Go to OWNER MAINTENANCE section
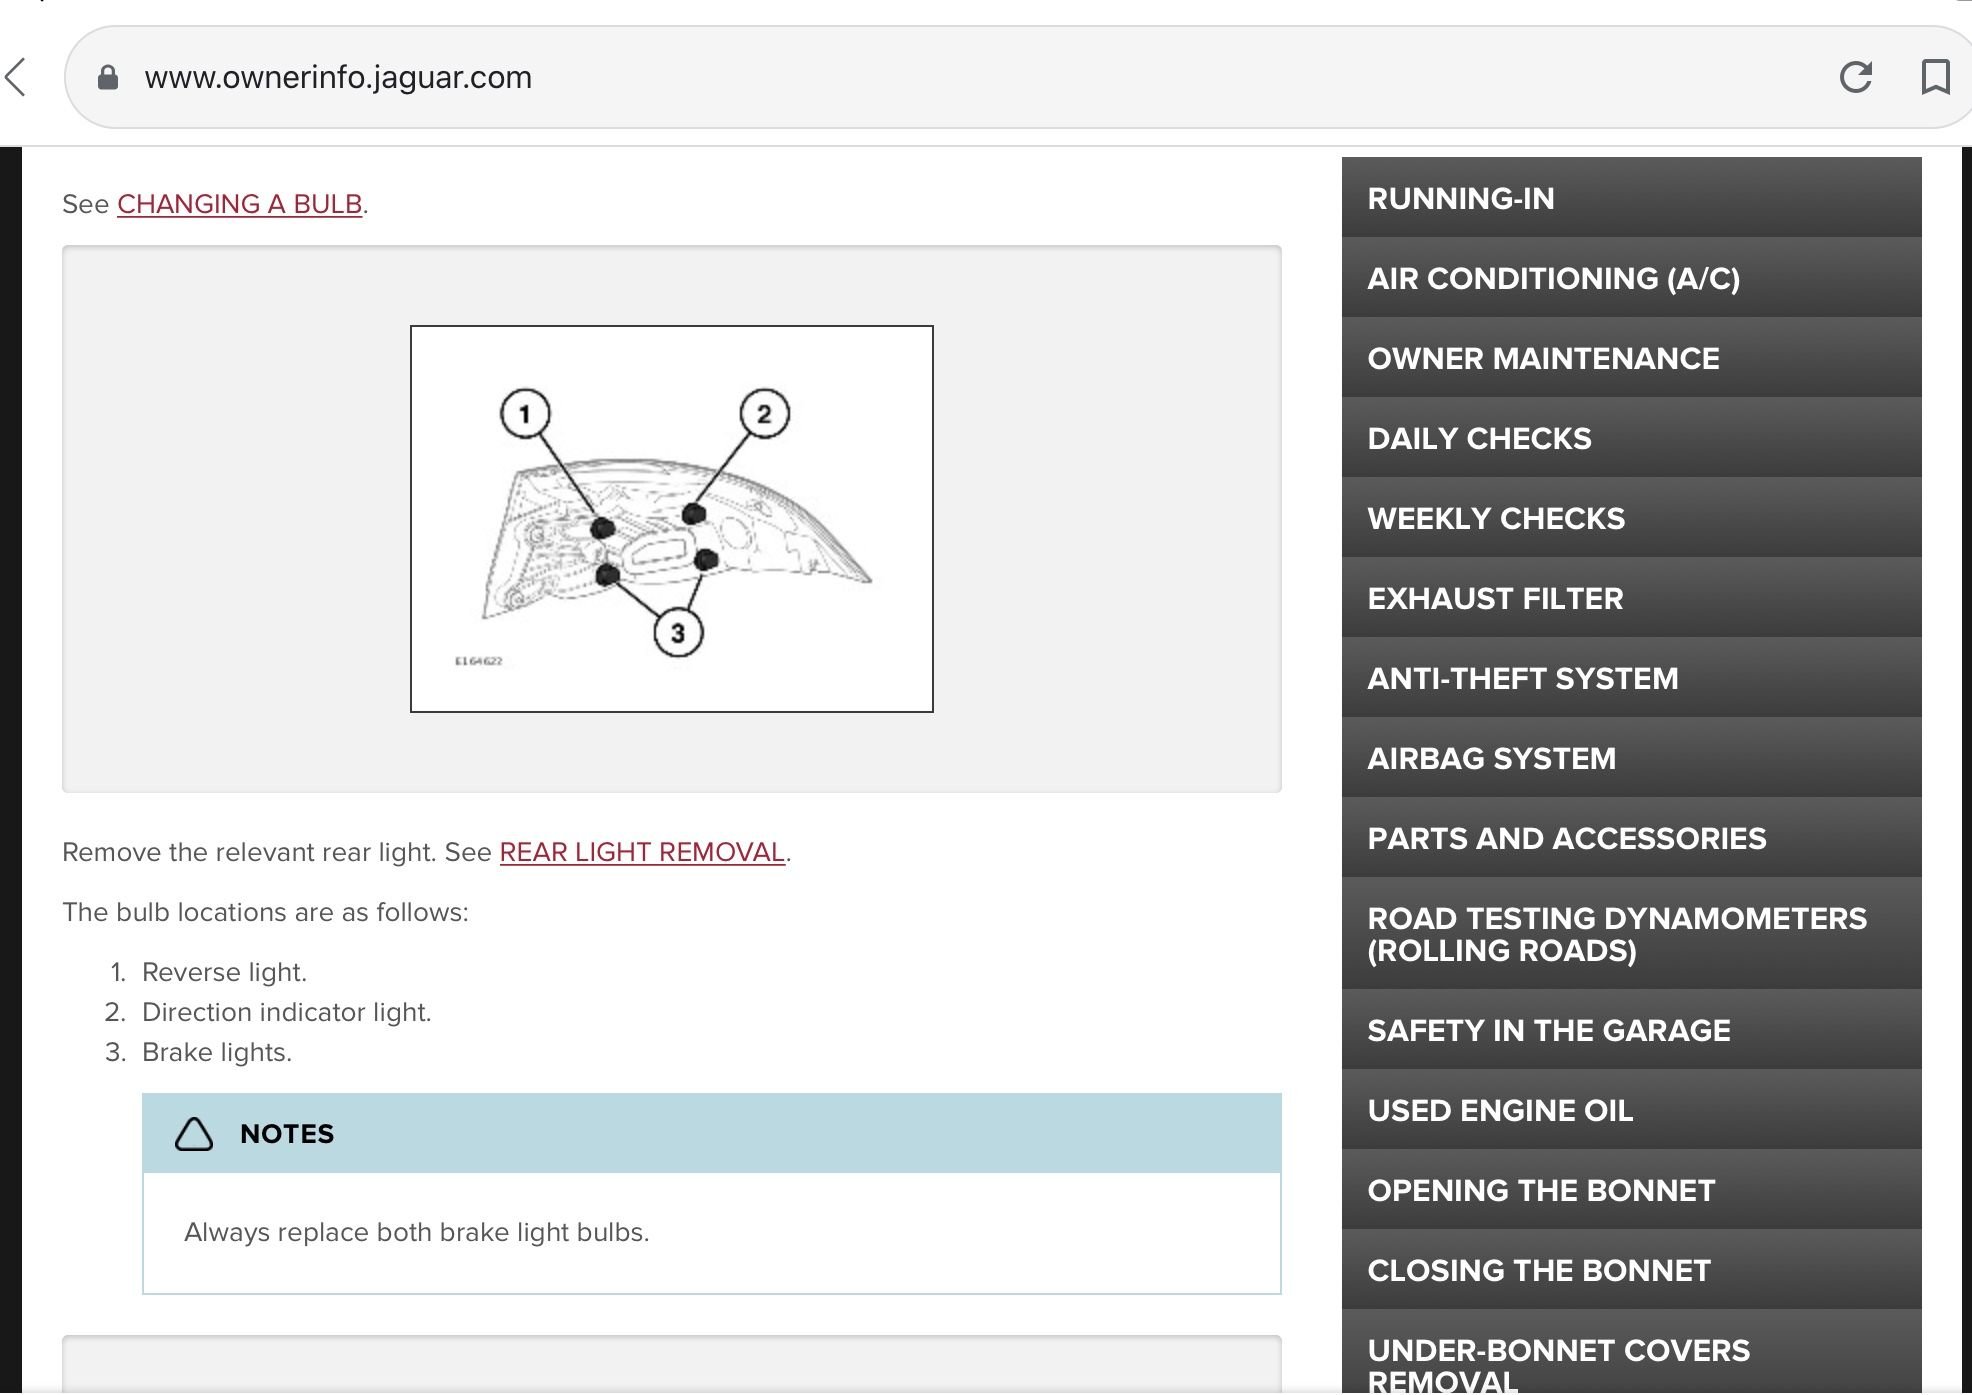The image size is (1972, 1395). tap(1630, 358)
